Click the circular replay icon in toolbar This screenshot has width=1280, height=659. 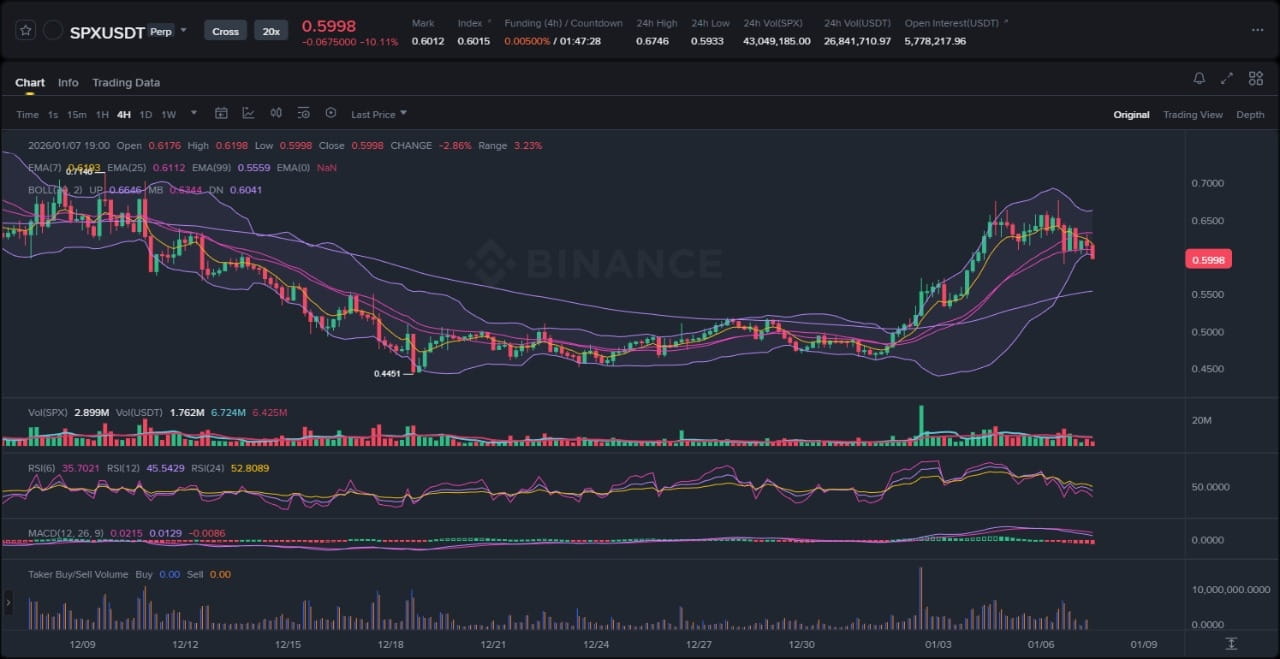point(331,113)
